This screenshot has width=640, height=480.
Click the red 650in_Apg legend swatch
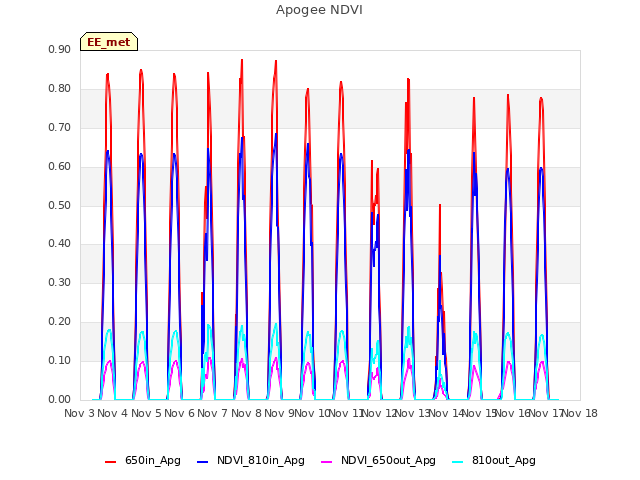click(x=110, y=462)
